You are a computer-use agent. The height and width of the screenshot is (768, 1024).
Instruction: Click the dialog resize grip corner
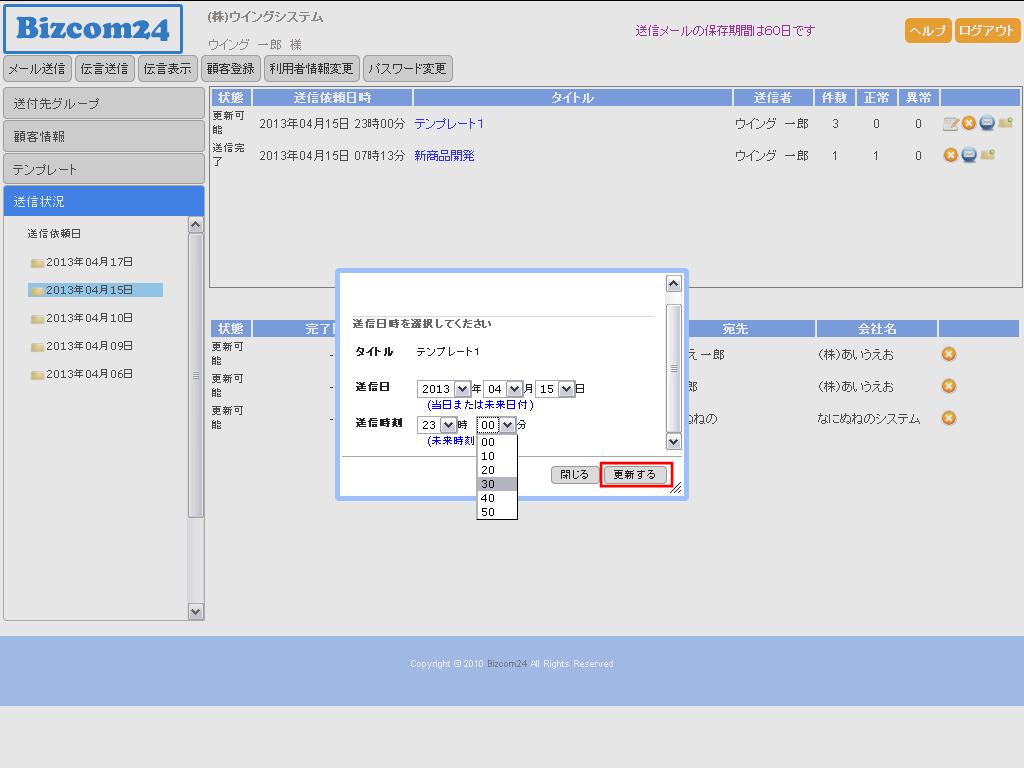(676, 488)
